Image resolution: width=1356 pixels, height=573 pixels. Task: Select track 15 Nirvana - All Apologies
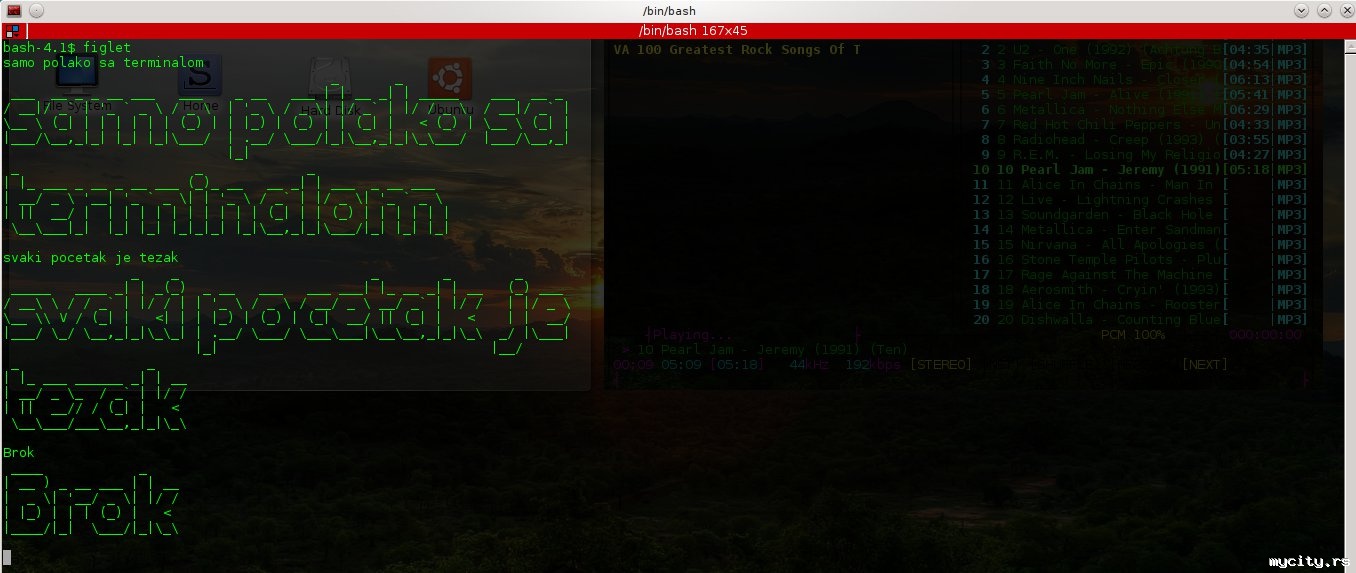tap(1138, 244)
